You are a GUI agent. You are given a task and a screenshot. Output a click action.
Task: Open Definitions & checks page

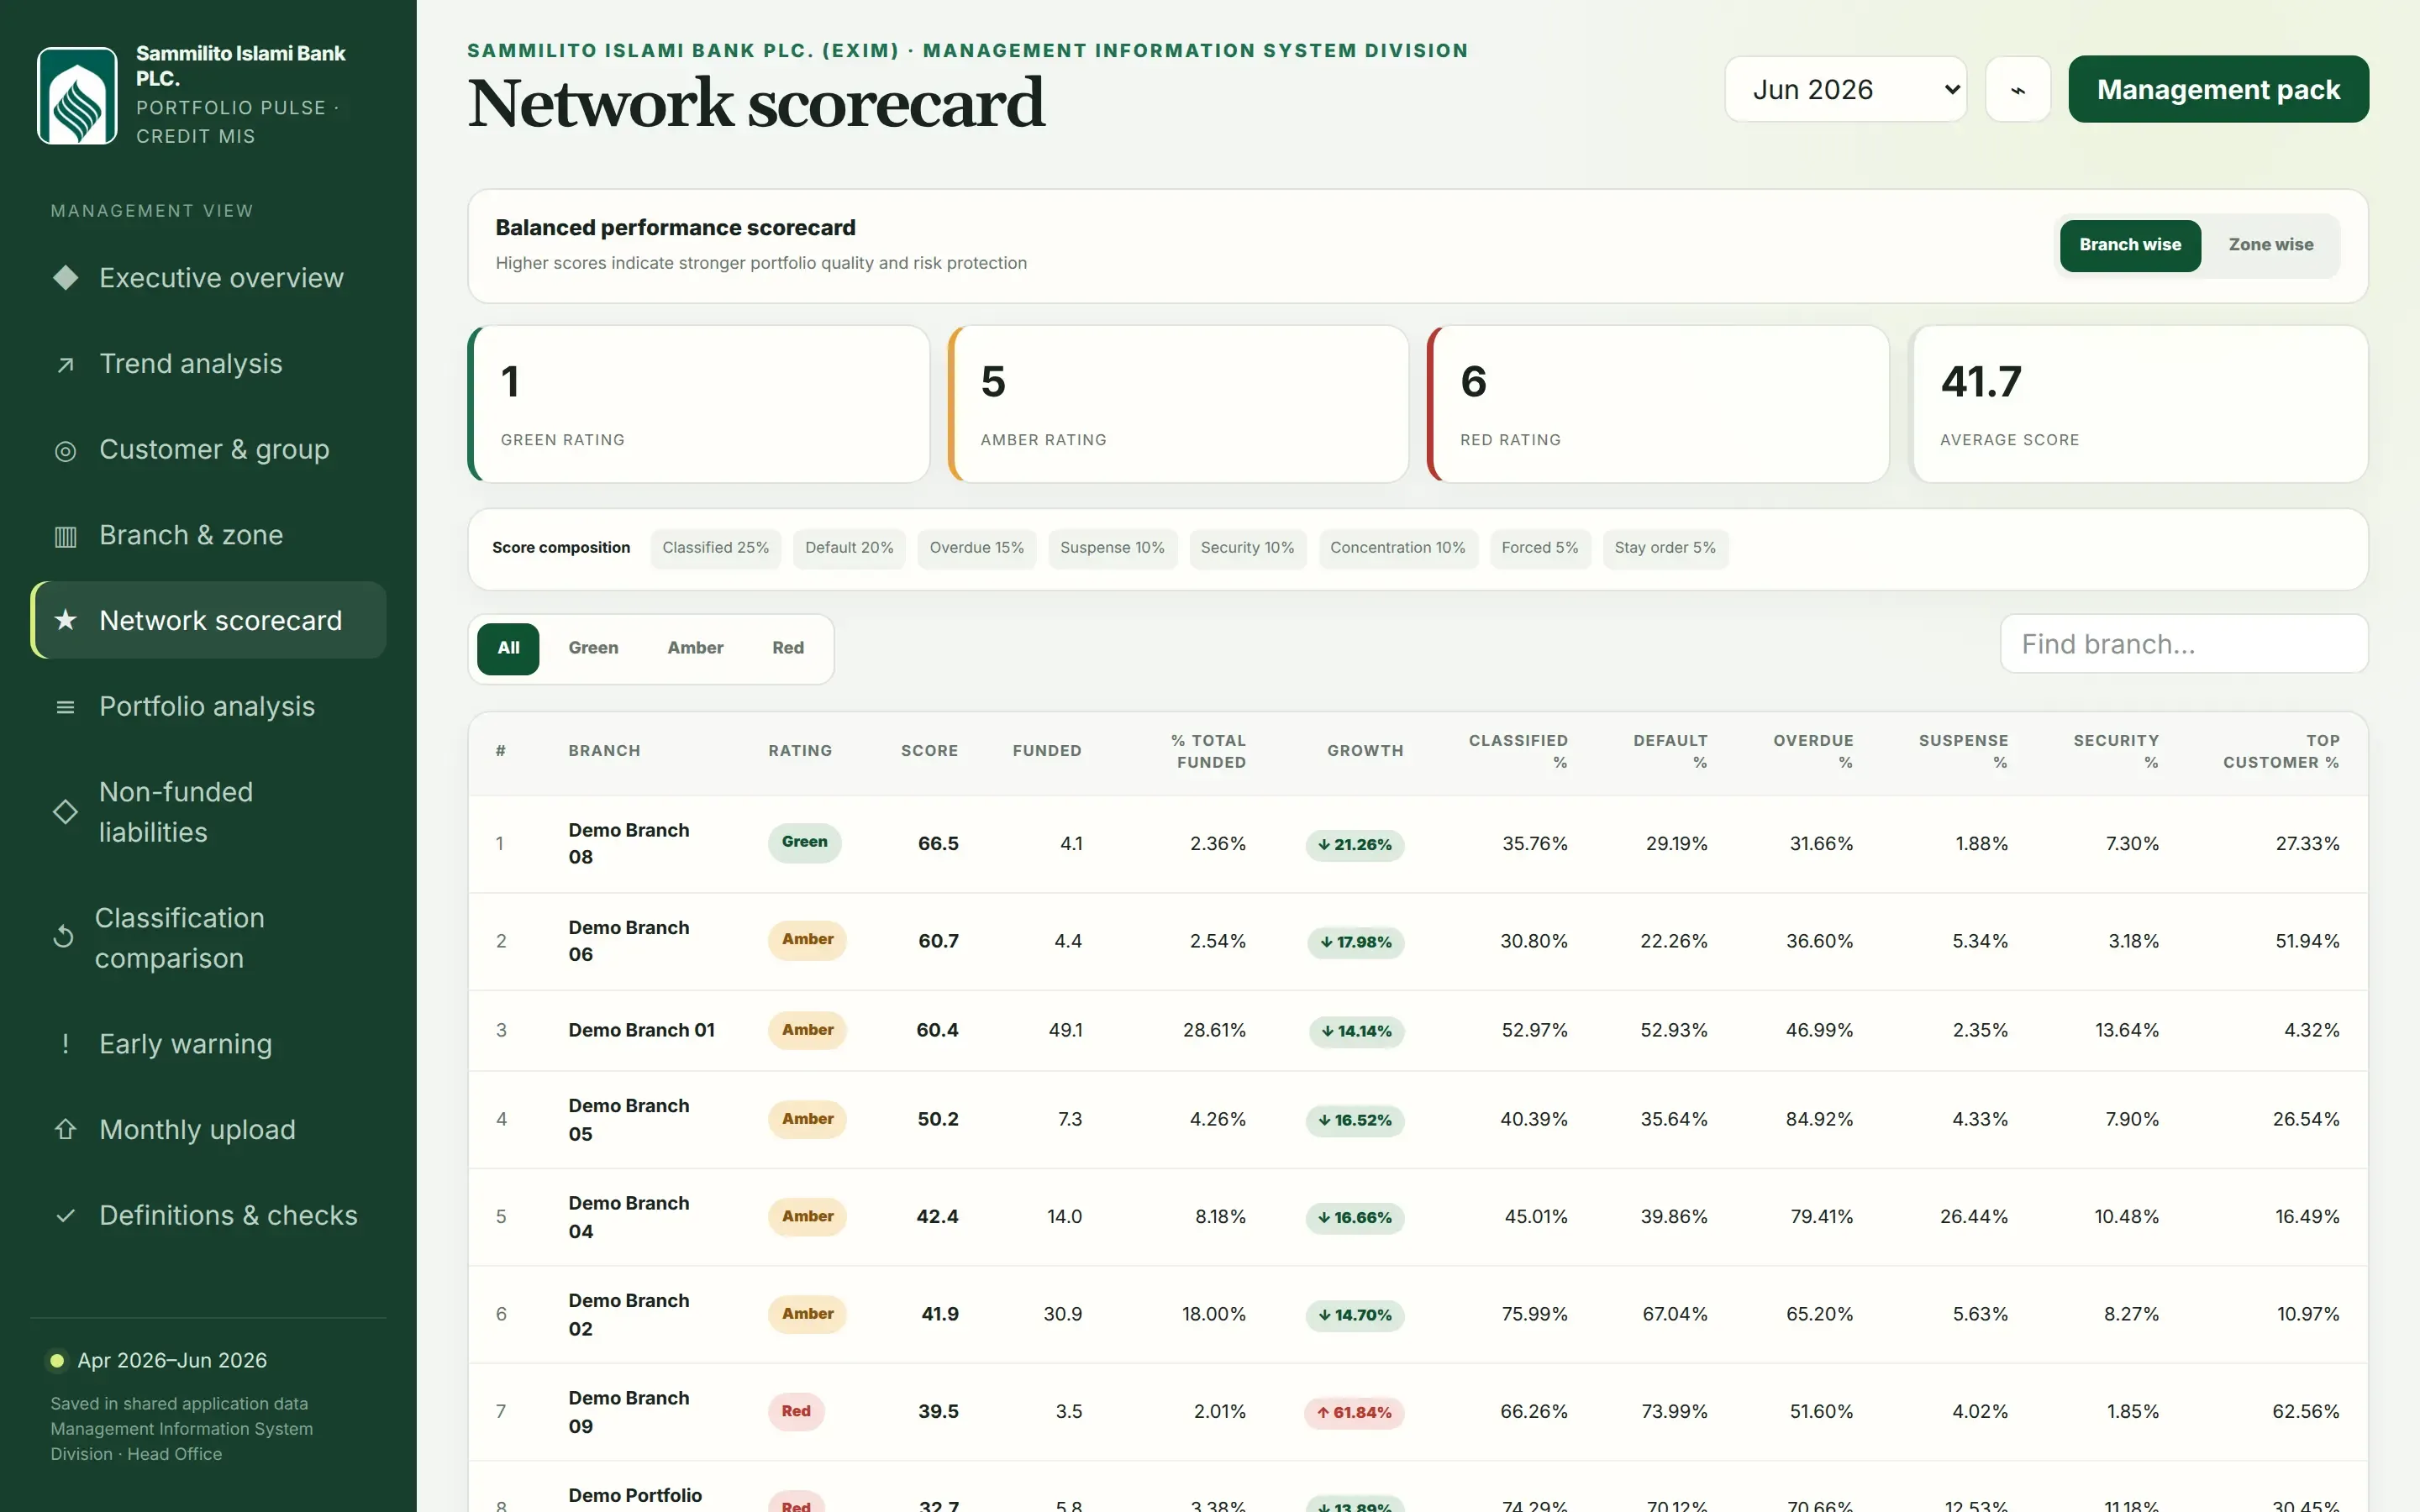pyautogui.click(x=208, y=1216)
